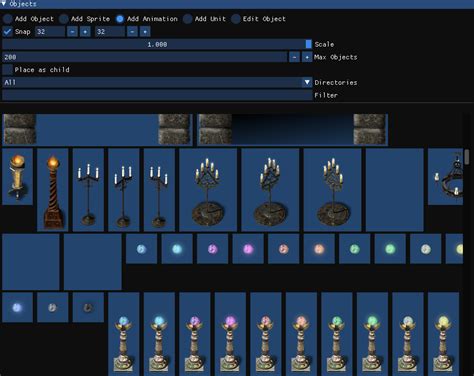The width and height of the screenshot is (474, 376).
Task: Select the first stone pillar wall thumbnail
Action: (97, 130)
